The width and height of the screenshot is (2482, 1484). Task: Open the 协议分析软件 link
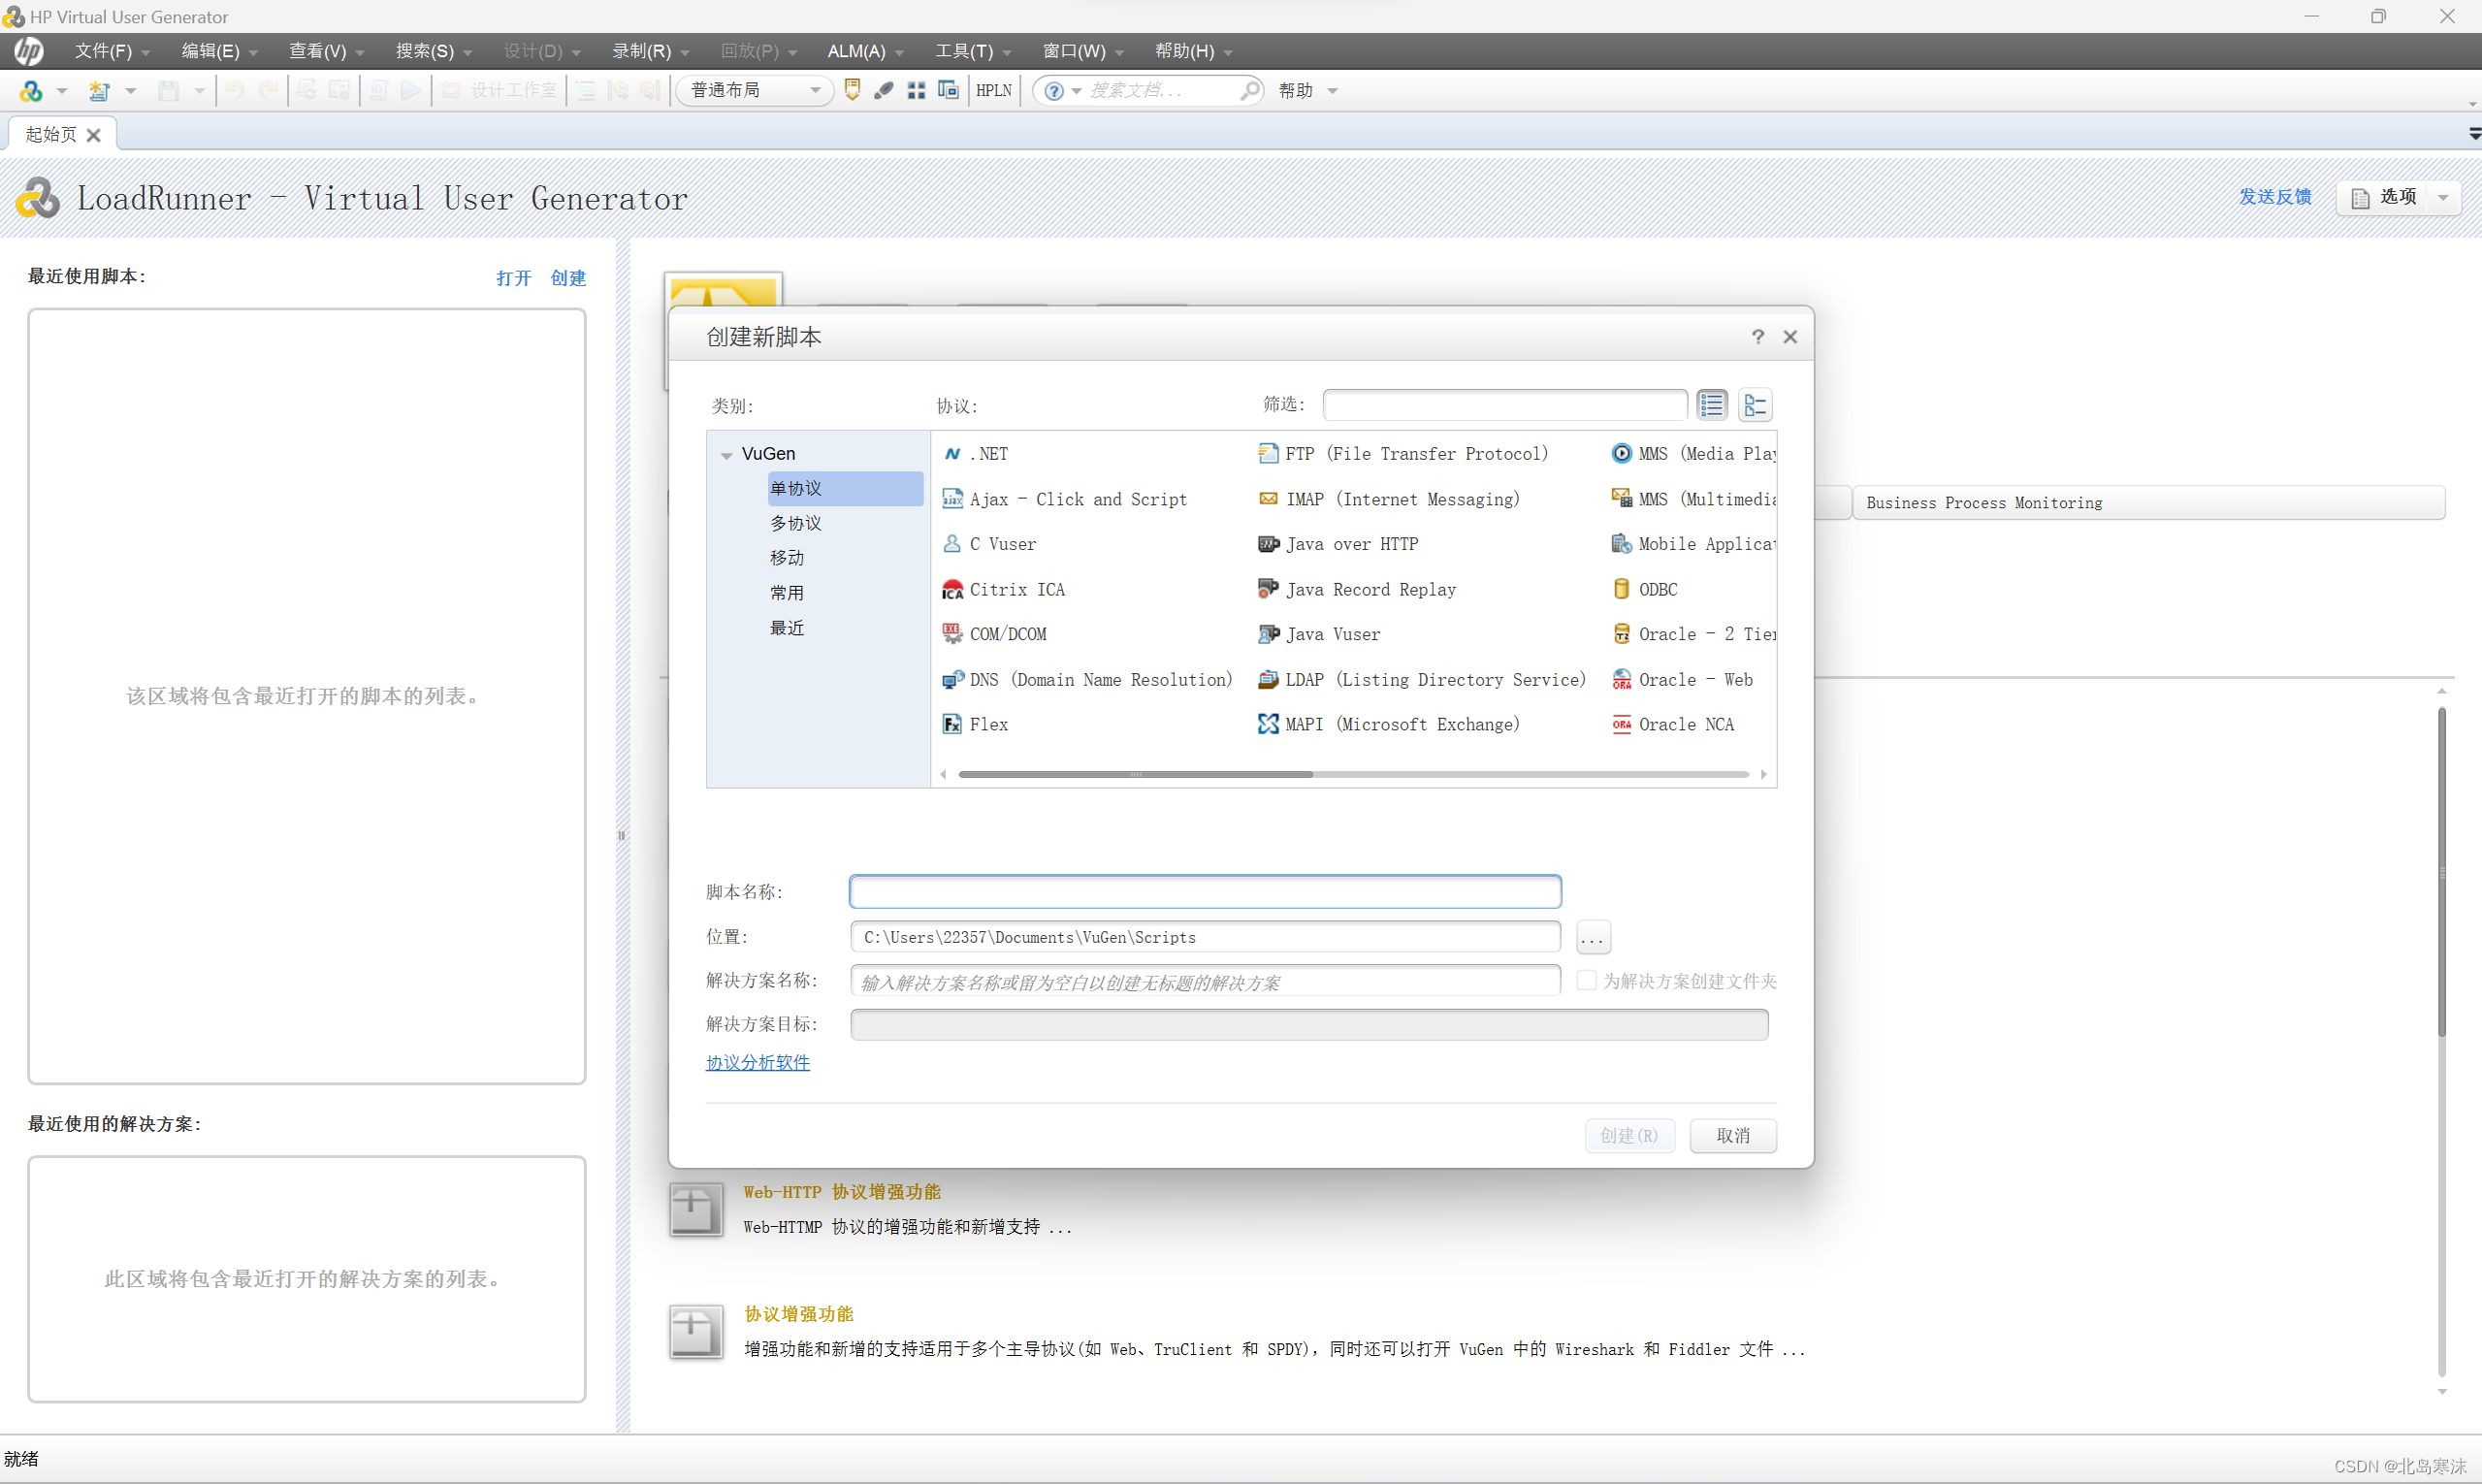757,1063
